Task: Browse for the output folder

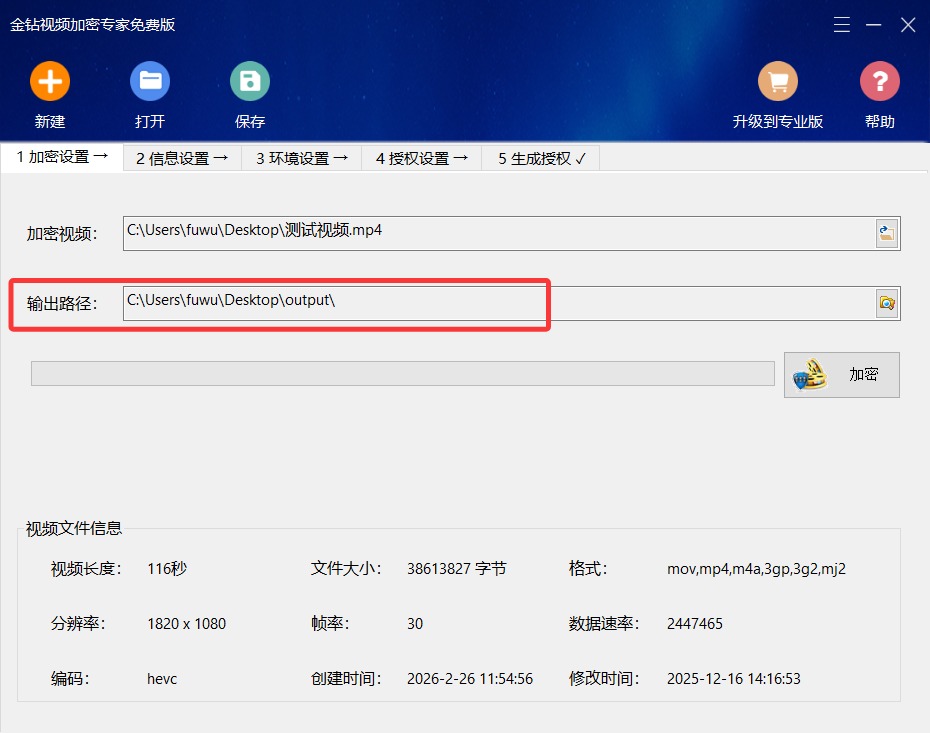Action: tap(887, 303)
